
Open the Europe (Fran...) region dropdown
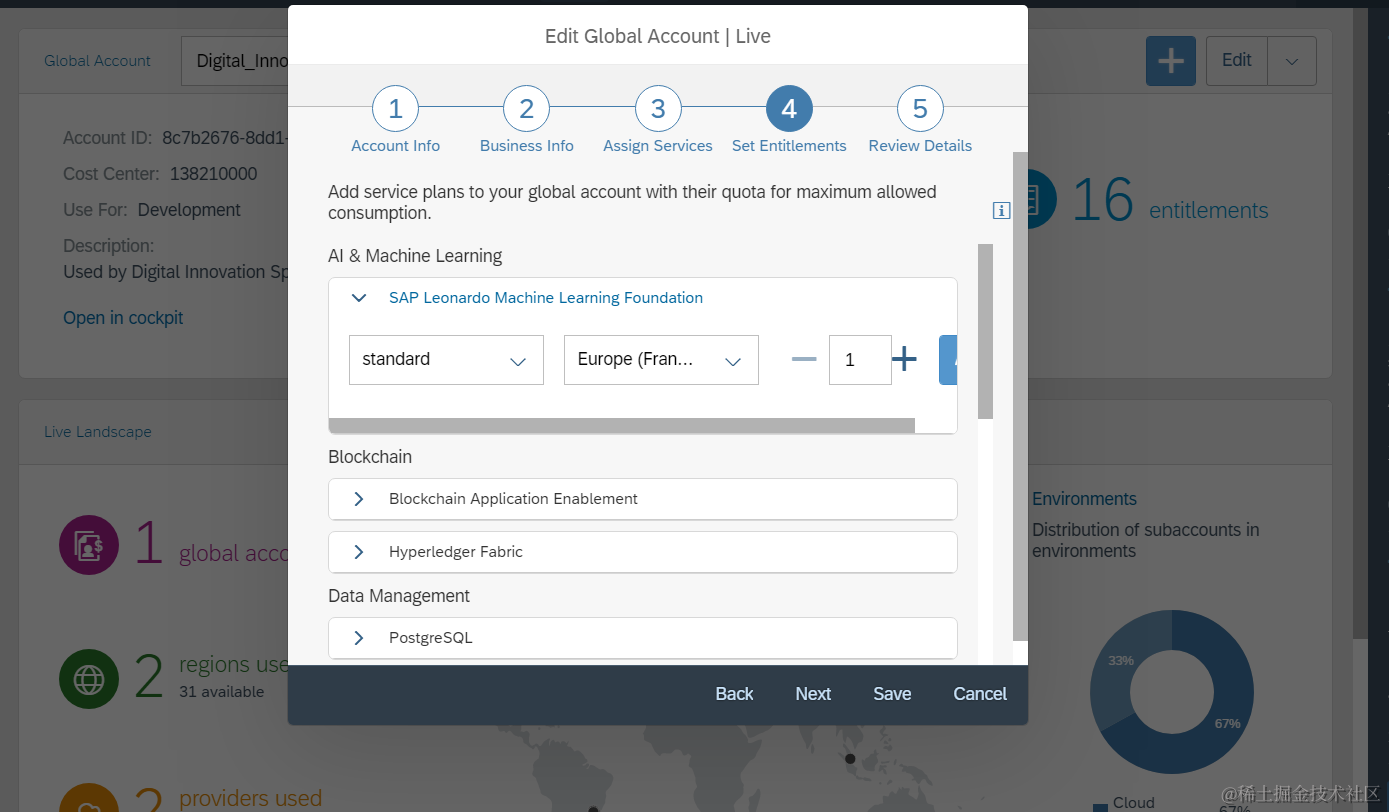[x=661, y=360]
